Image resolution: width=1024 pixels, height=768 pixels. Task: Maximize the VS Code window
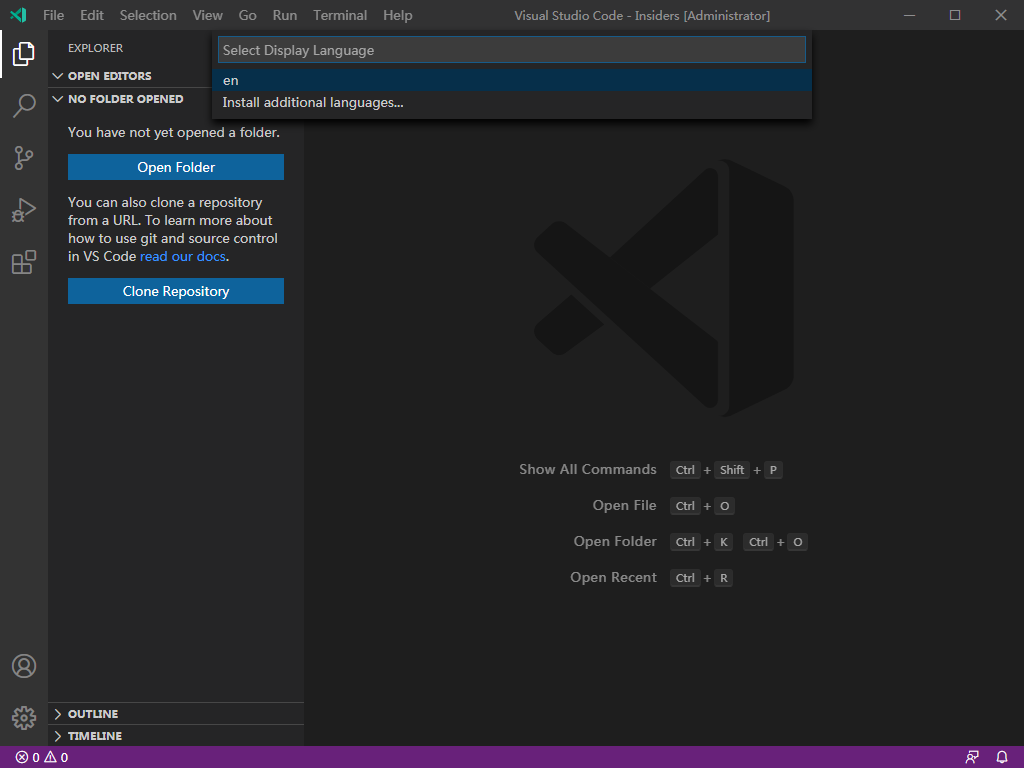pyautogui.click(x=955, y=15)
